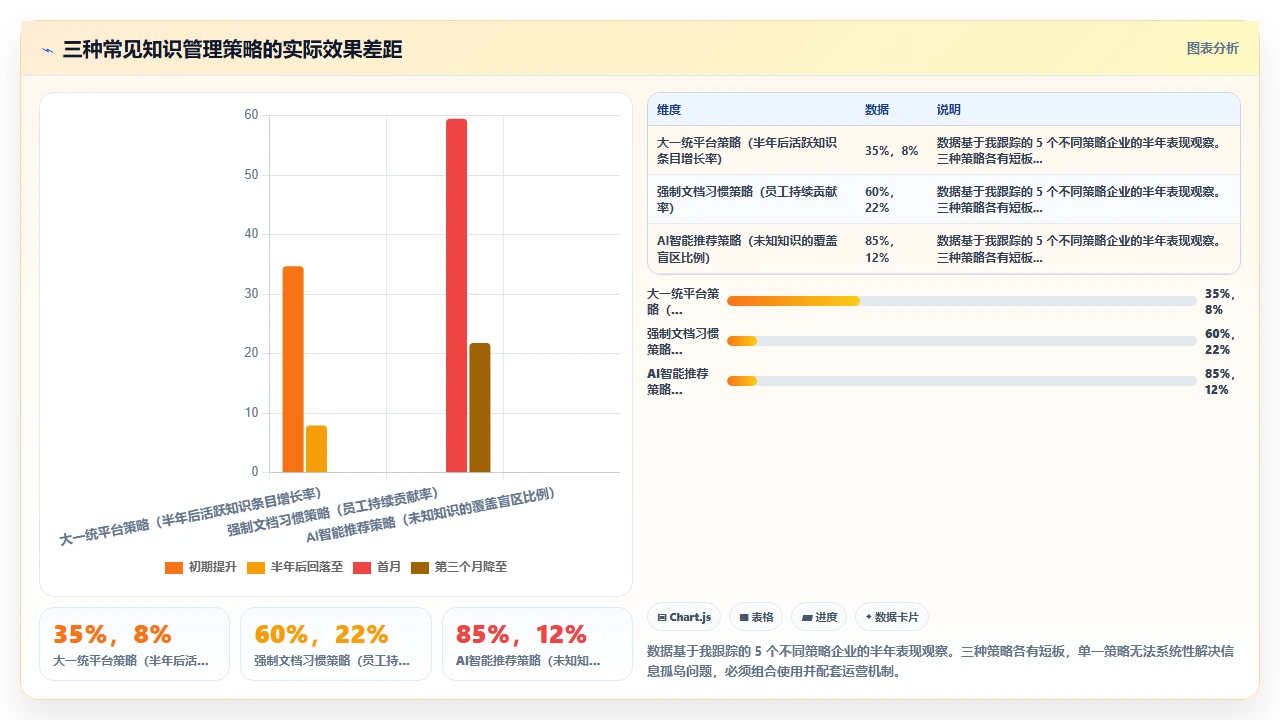This screenshot has width=1280, height=720.
Task: Click the 60 y-axis tick label
Action: click(251, 115)
